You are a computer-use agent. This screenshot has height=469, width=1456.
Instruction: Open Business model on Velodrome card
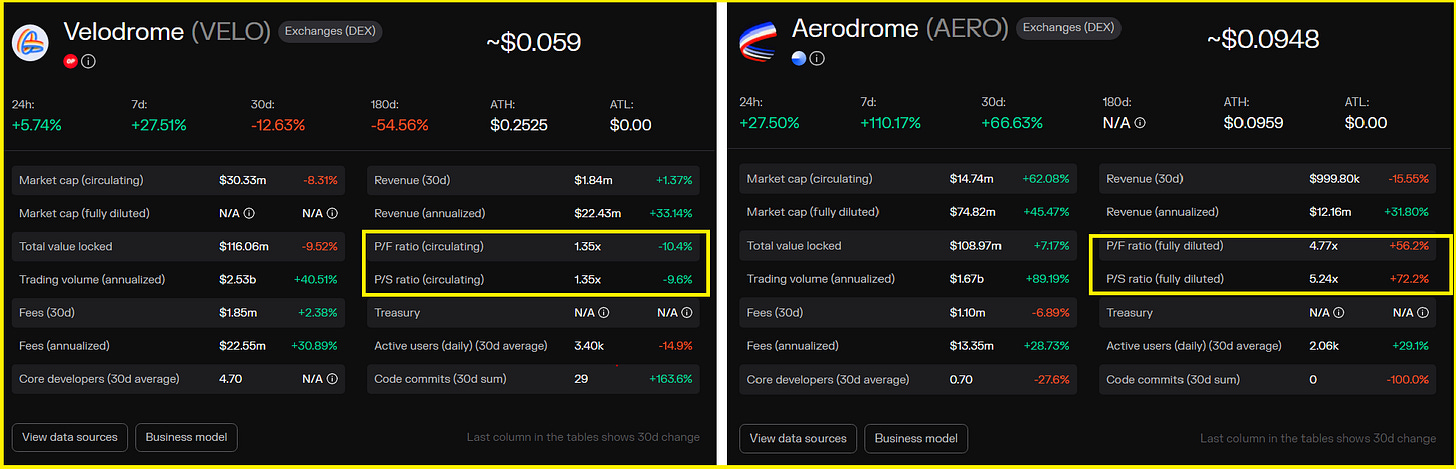tap(186, 437)
